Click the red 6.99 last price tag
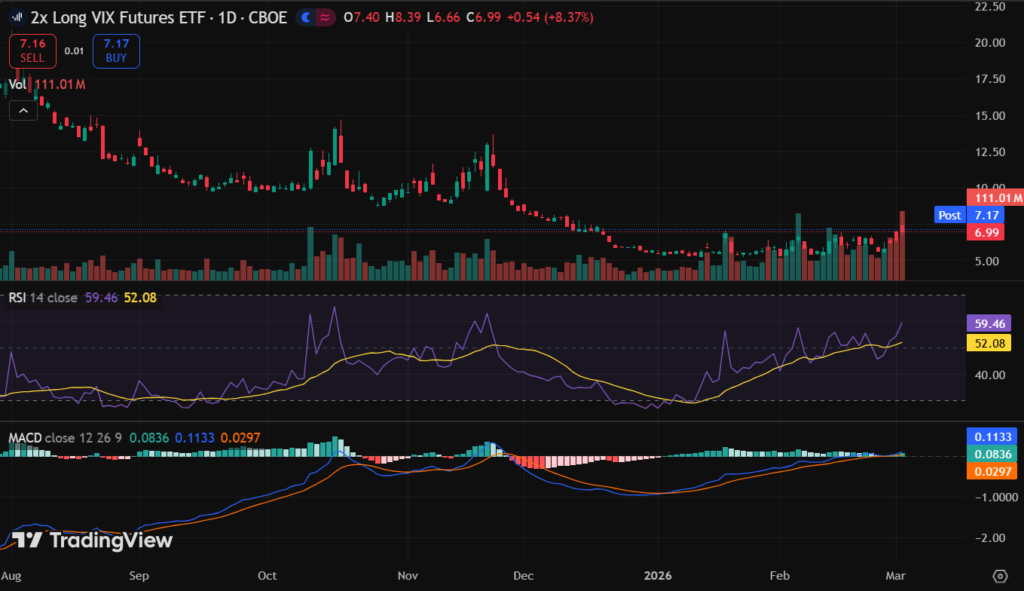 (x=988, y=232)
